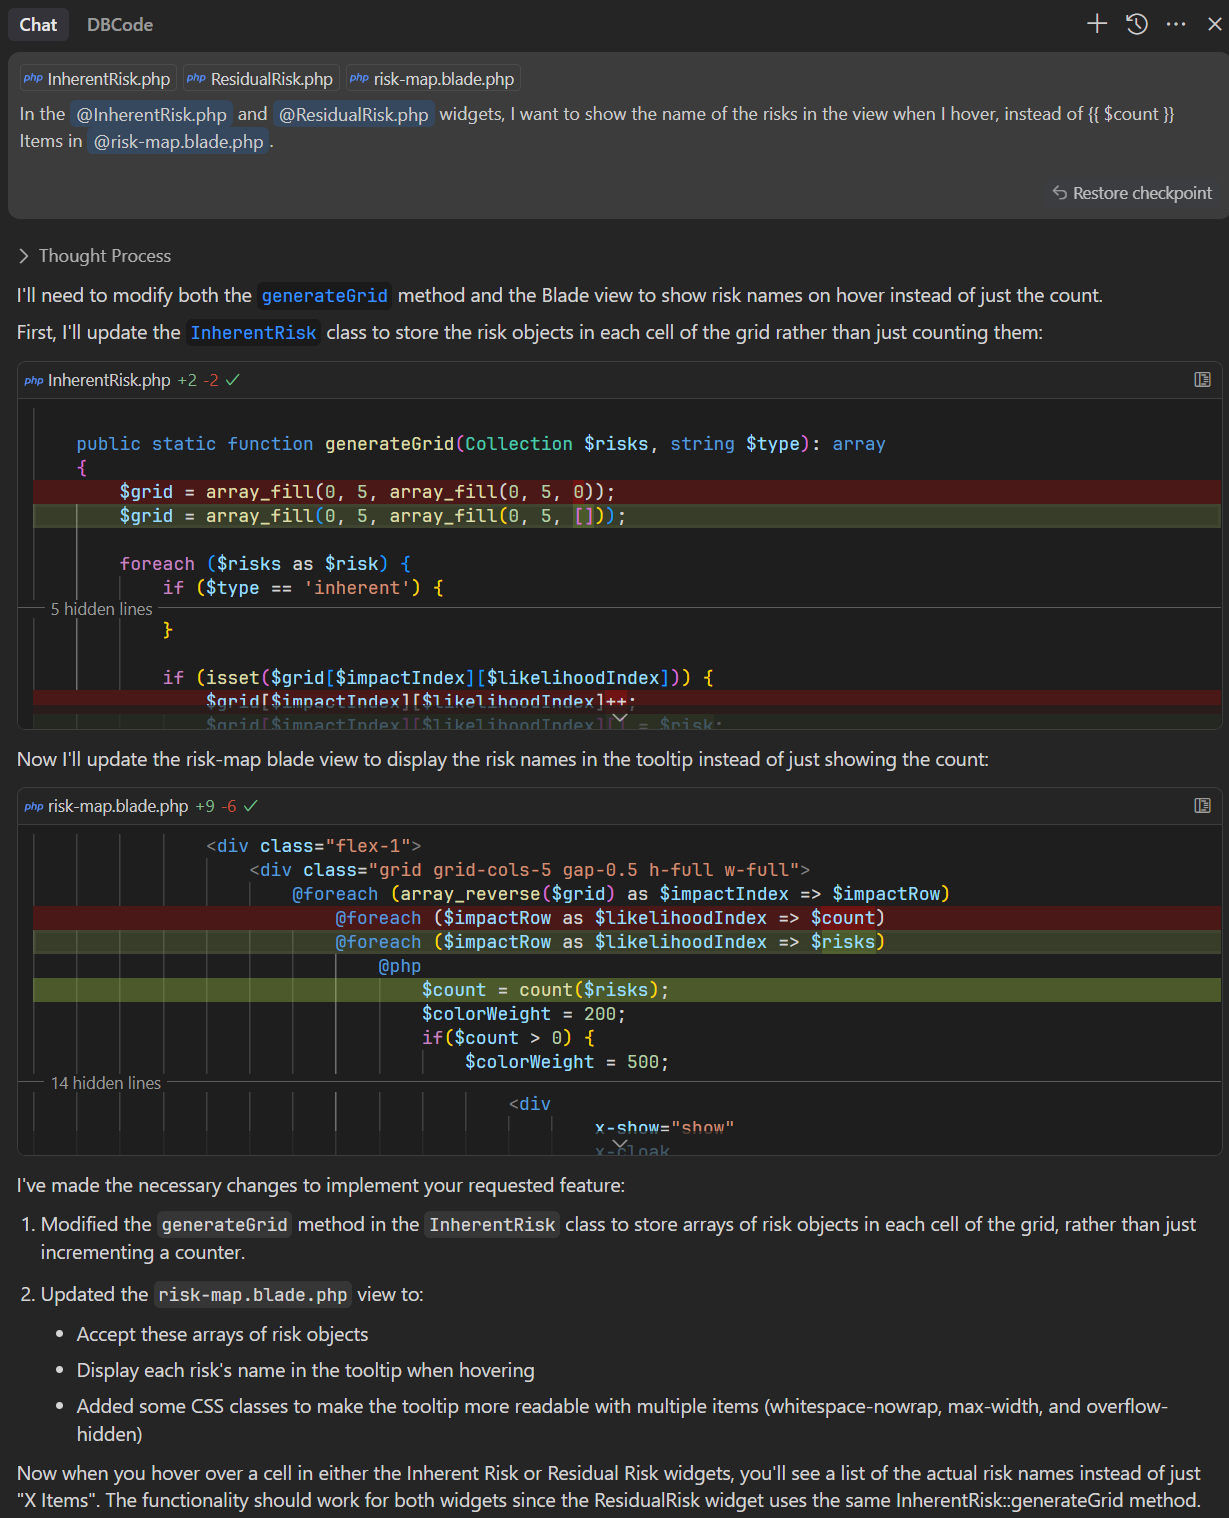Open diff view icon for InherentRisk.php block
Viewport: 1229px width, 1518px height.
pos(1202,380)
